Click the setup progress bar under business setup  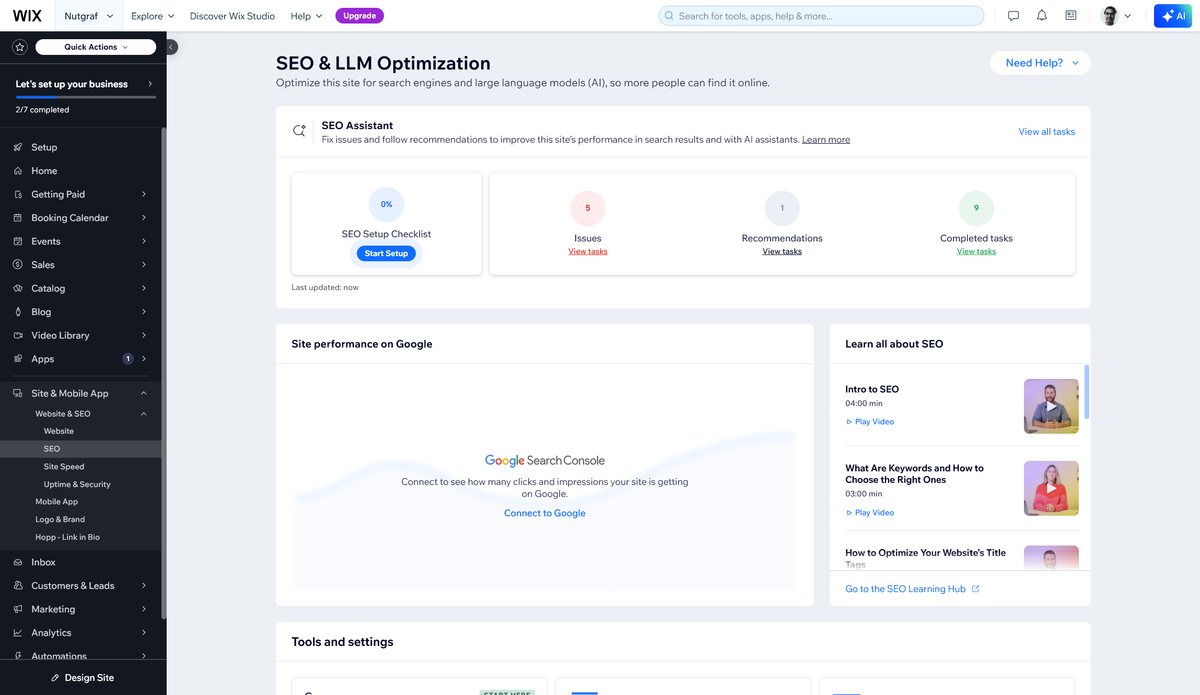(x=86, y=97)
